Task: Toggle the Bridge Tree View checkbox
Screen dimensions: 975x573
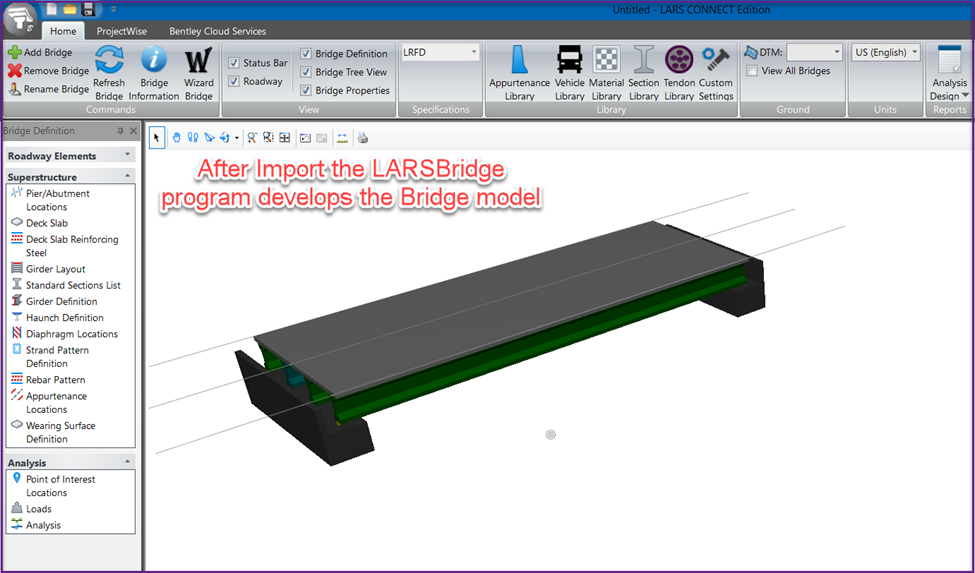Action: 306,72
